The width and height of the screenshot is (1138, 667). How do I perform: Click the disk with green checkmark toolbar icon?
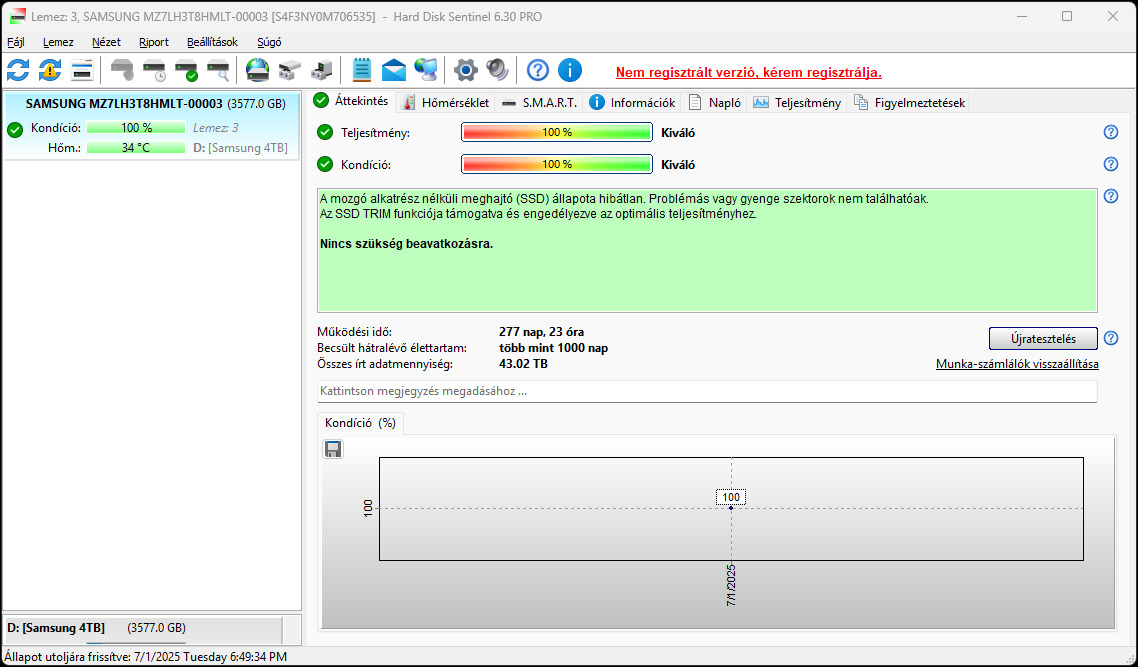187,70
